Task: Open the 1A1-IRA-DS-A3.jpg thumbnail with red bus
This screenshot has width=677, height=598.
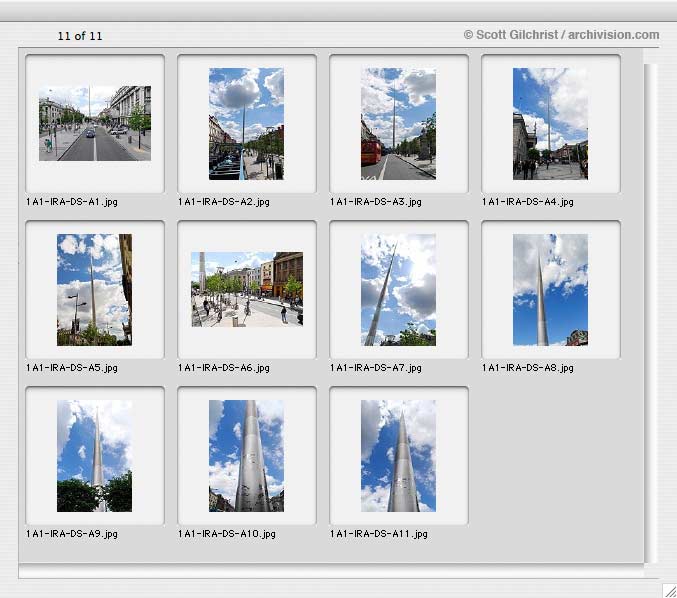Action: pyautogui.click(x=399, y=123)
